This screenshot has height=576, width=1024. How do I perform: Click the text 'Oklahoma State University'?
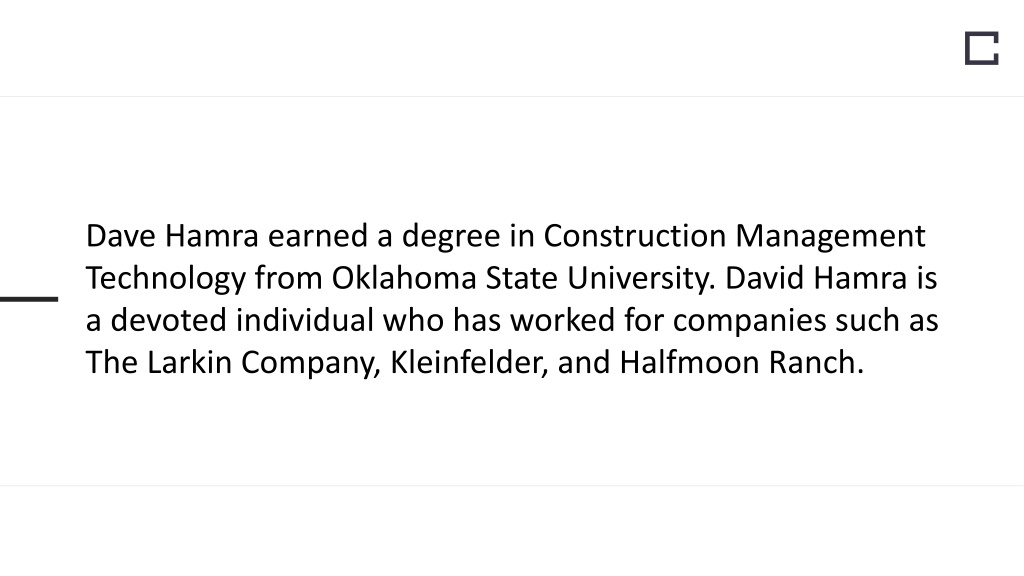pyautogui.click(x=520, y=280)
